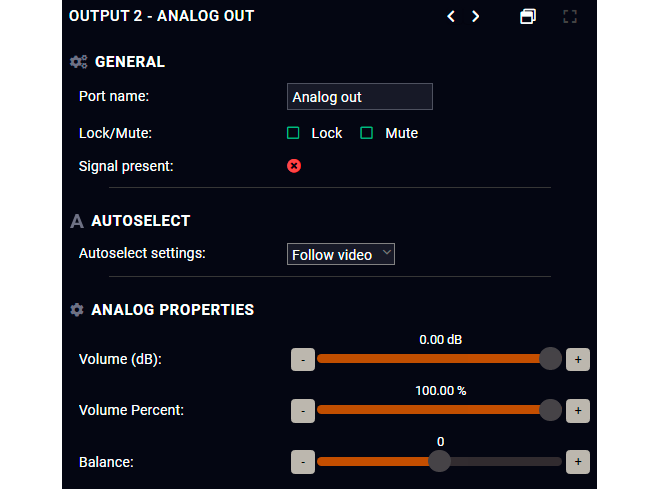Click the Port name text field
Image resolution: width=660 pixels, height=489 pixels.
[360, 97]
